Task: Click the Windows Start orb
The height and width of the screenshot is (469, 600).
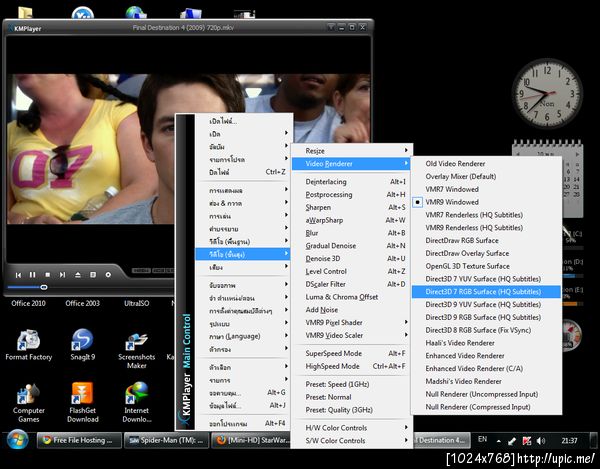Action: (18, 440)
